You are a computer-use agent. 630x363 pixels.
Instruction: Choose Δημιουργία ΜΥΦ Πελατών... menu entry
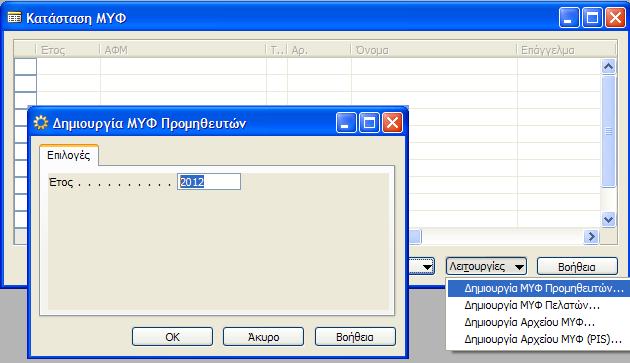pyautogui.click(x=539, y=305)
